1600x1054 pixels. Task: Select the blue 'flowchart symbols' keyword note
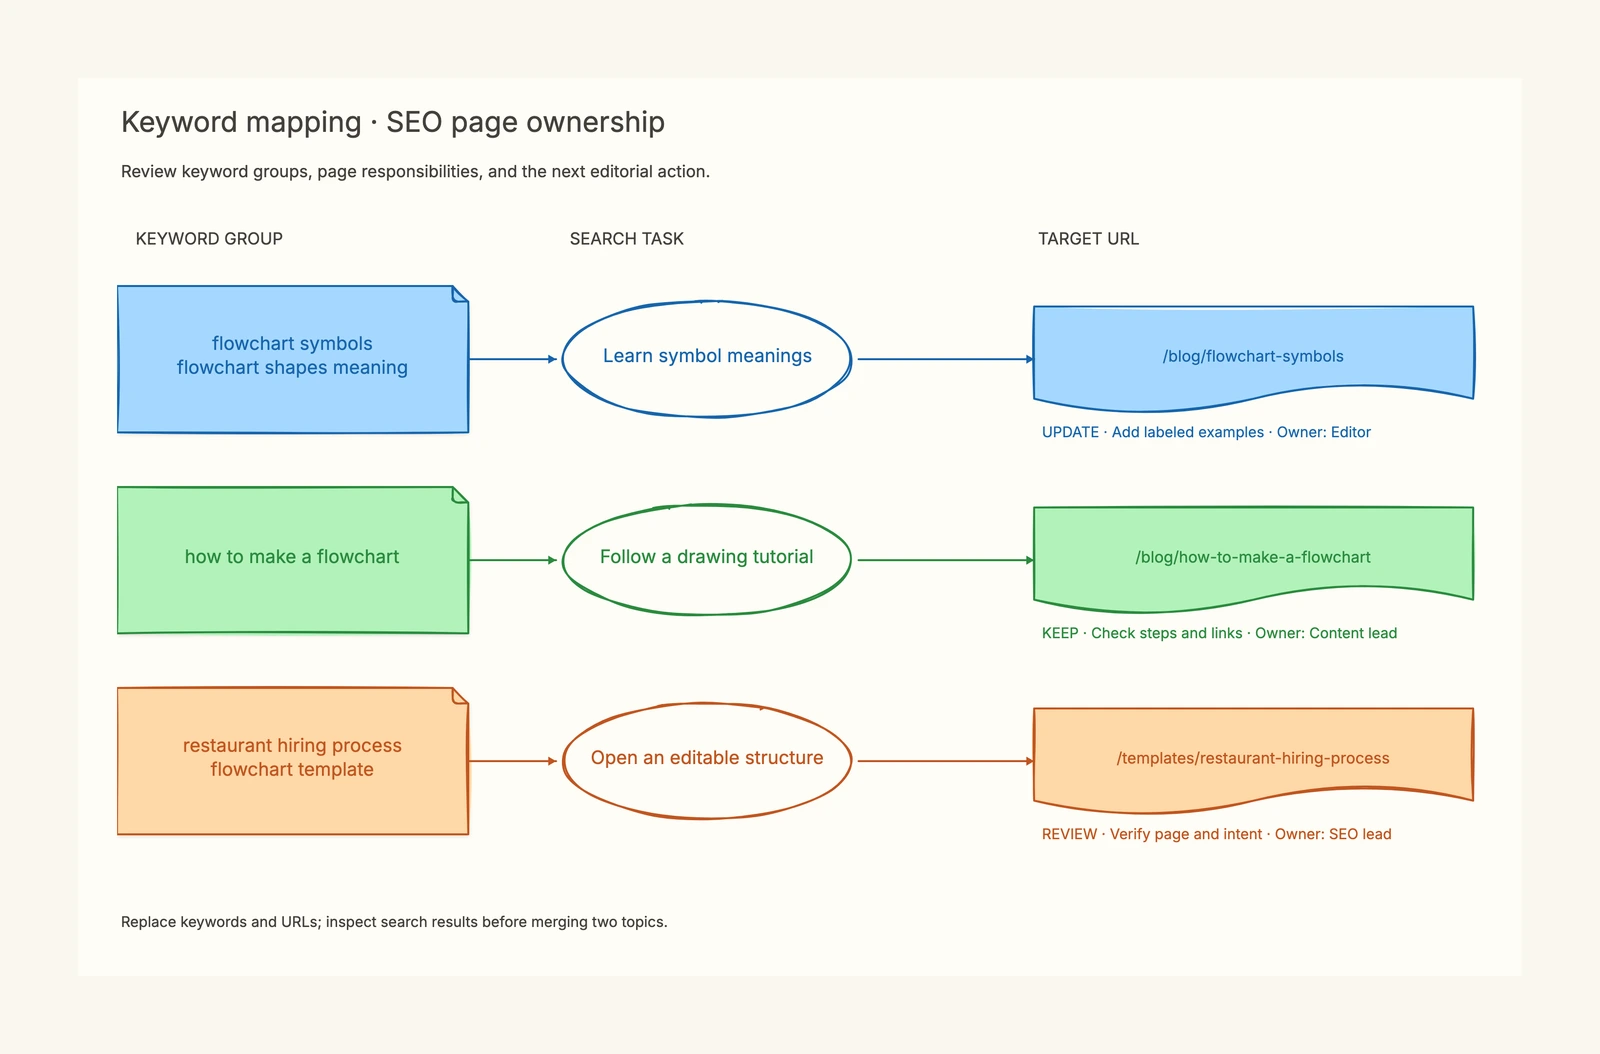point(293,359)
